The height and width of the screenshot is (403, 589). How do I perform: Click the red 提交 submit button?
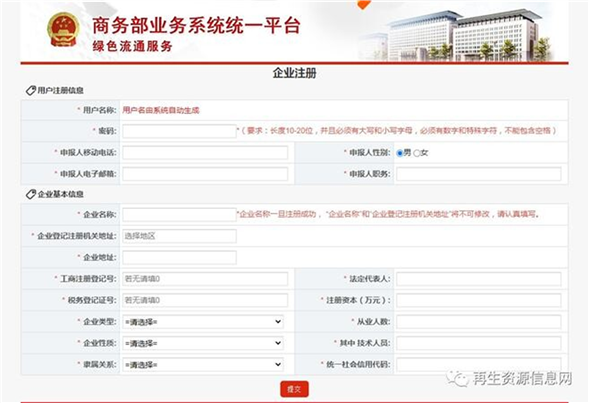[294, 389]
